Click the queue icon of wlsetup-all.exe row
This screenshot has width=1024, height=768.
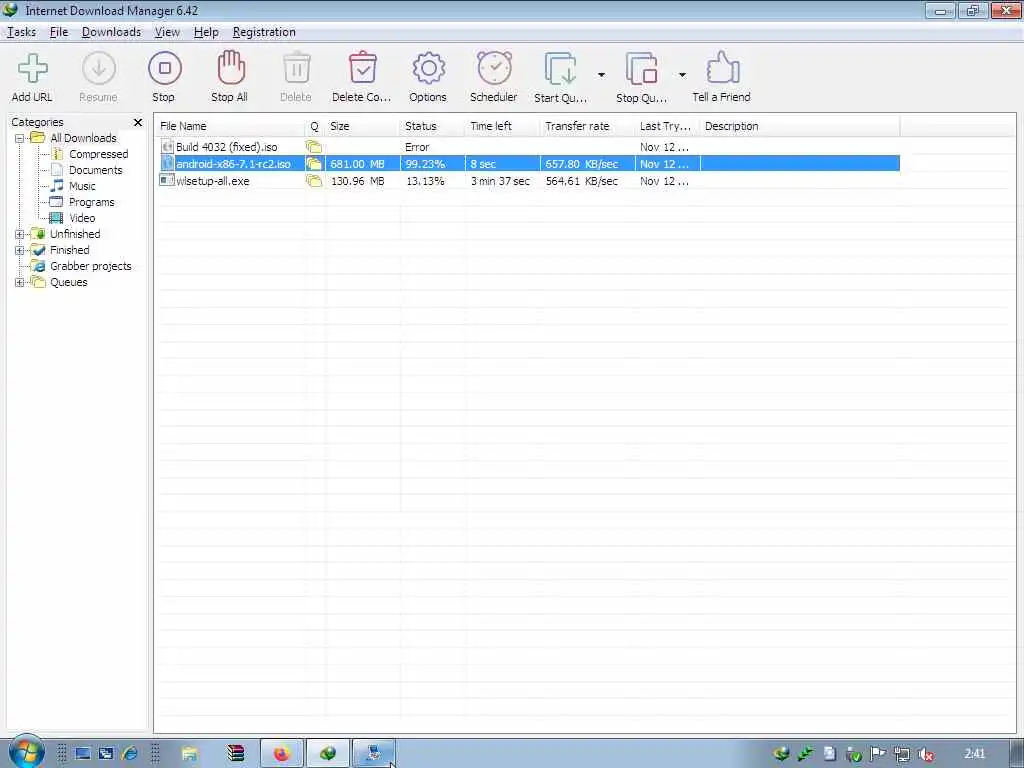click(314, 181)
